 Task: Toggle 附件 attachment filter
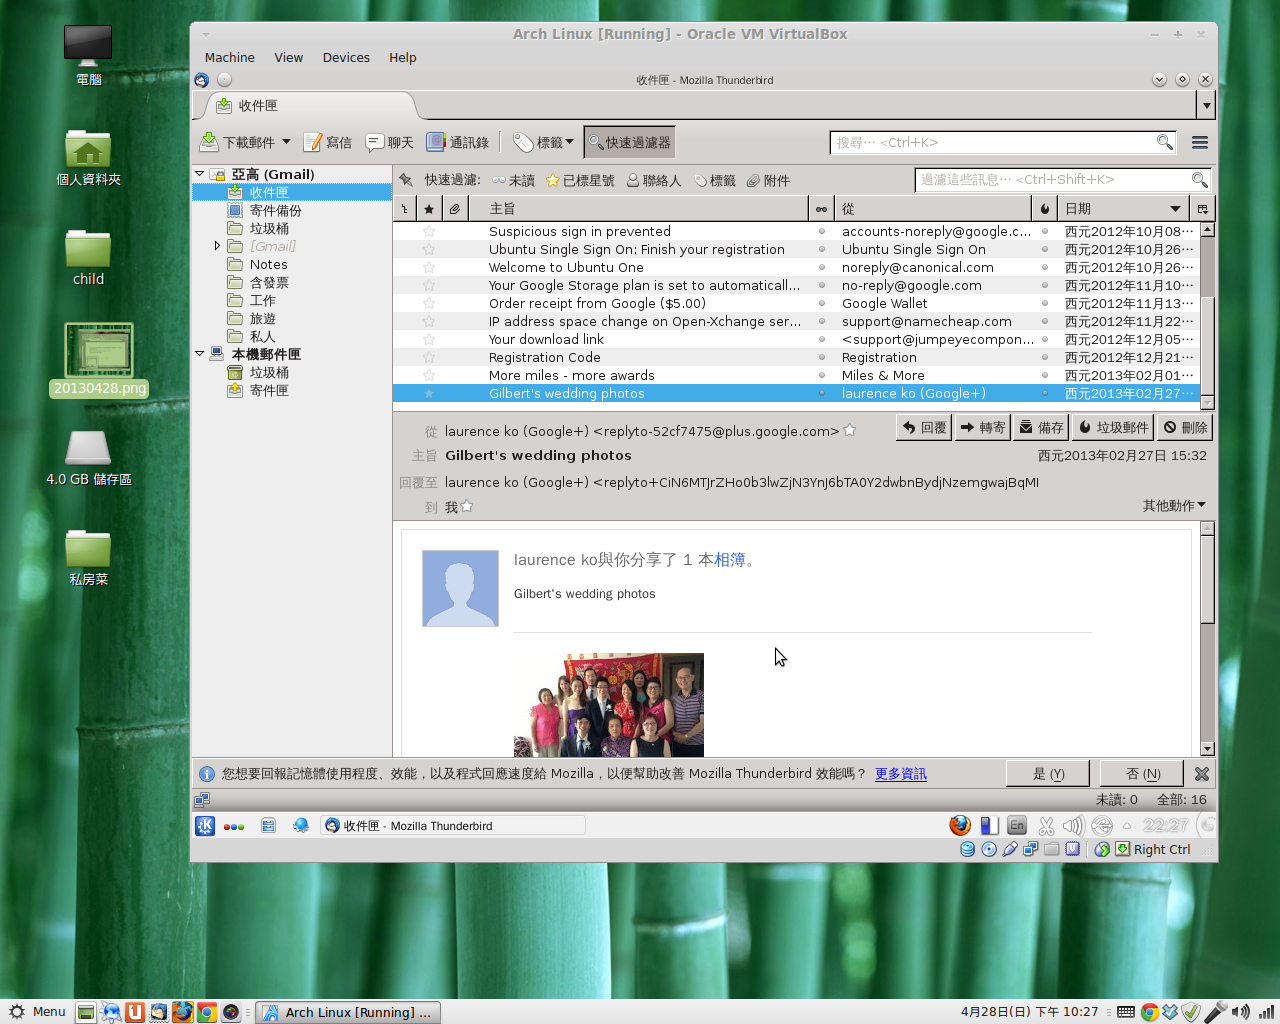[768, 180]
